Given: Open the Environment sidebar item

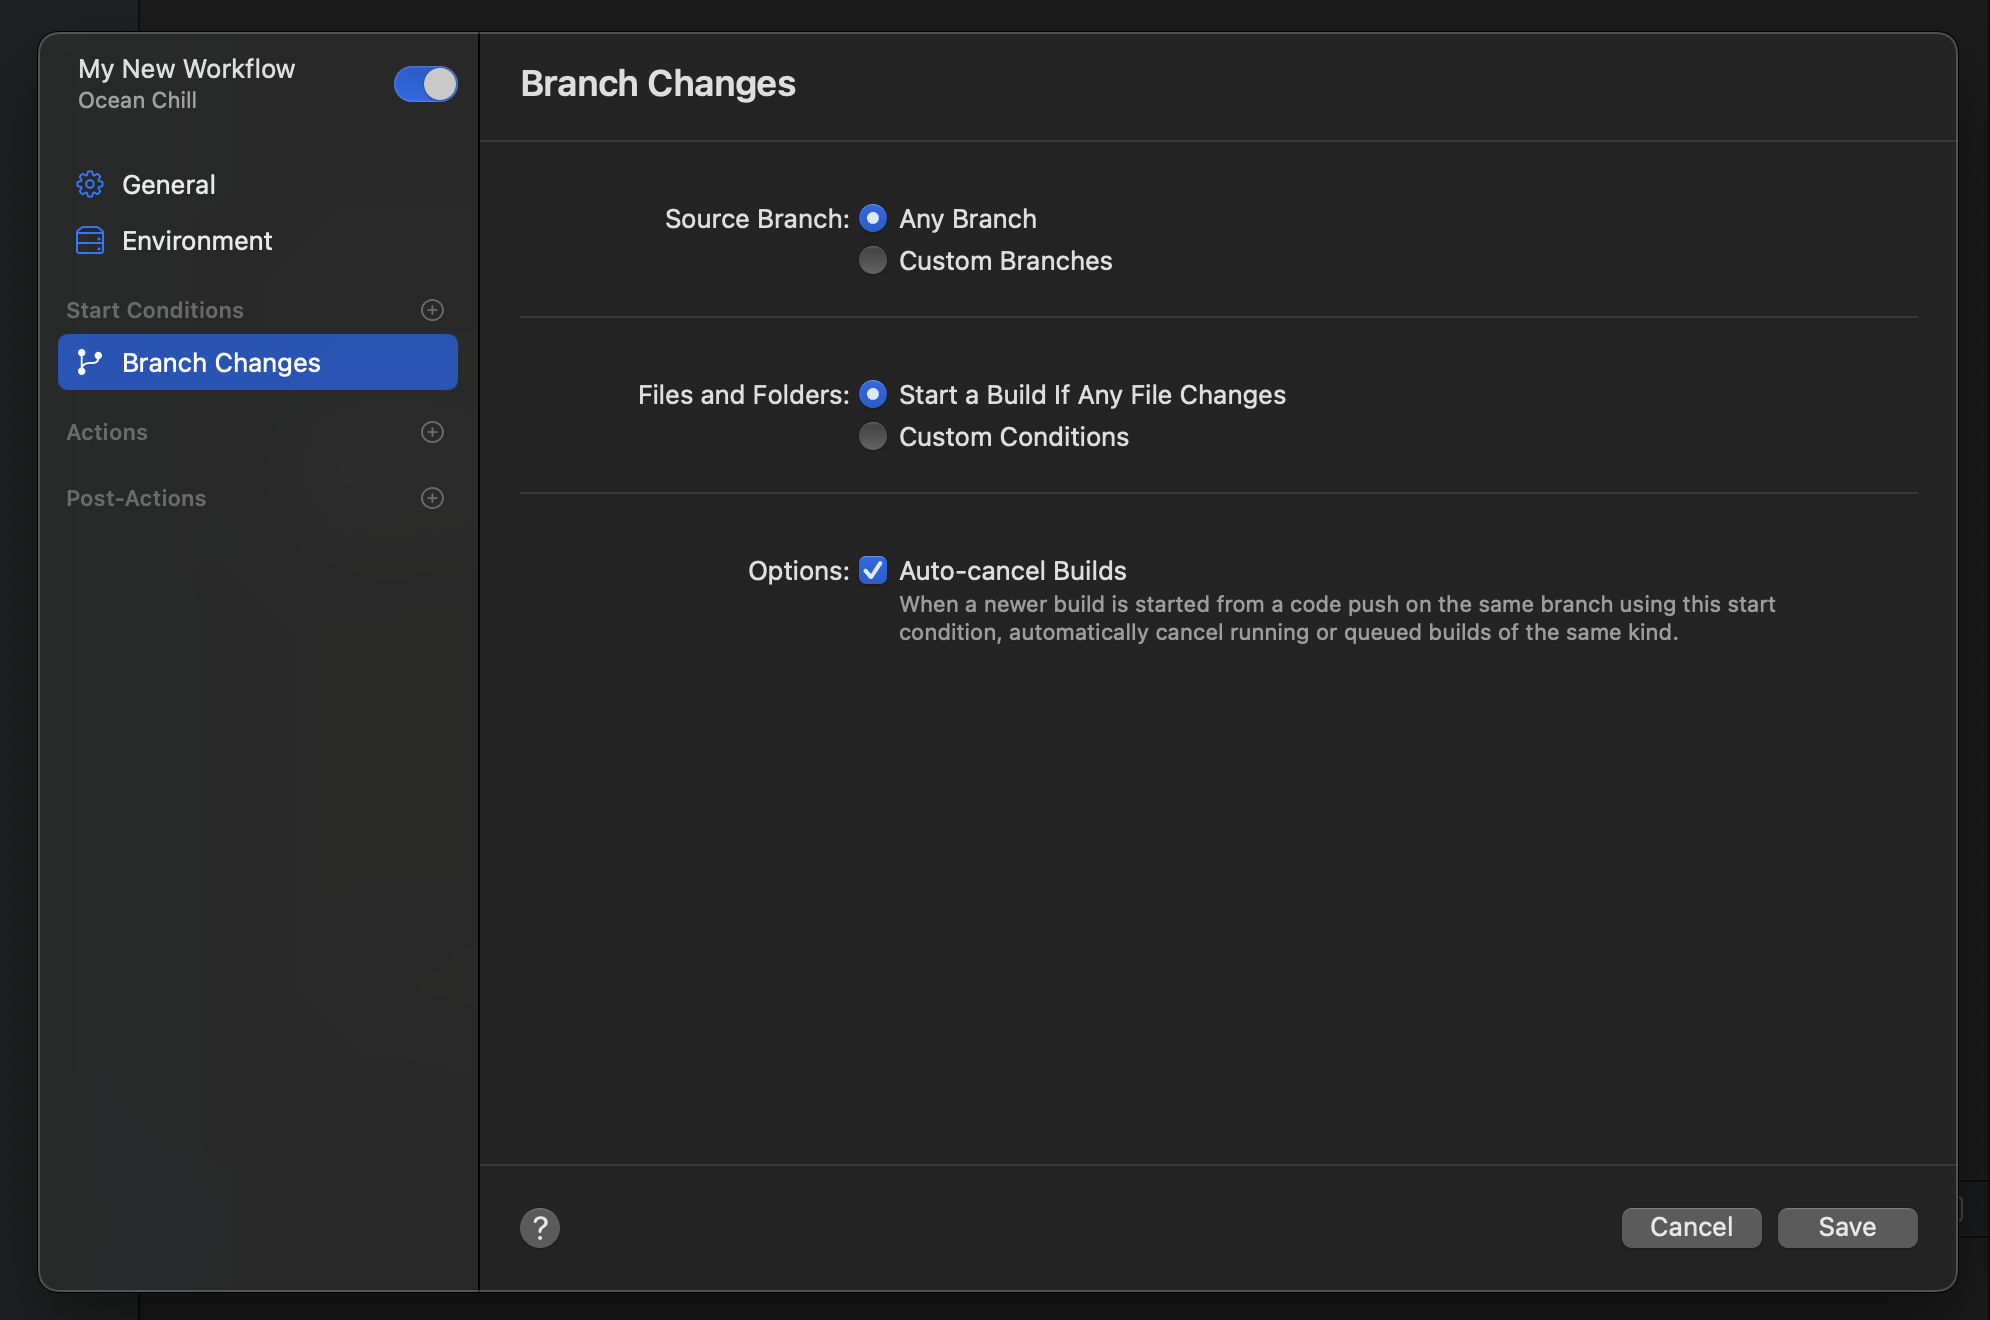Looking at the screenshot, I should (x=258, y=240).
